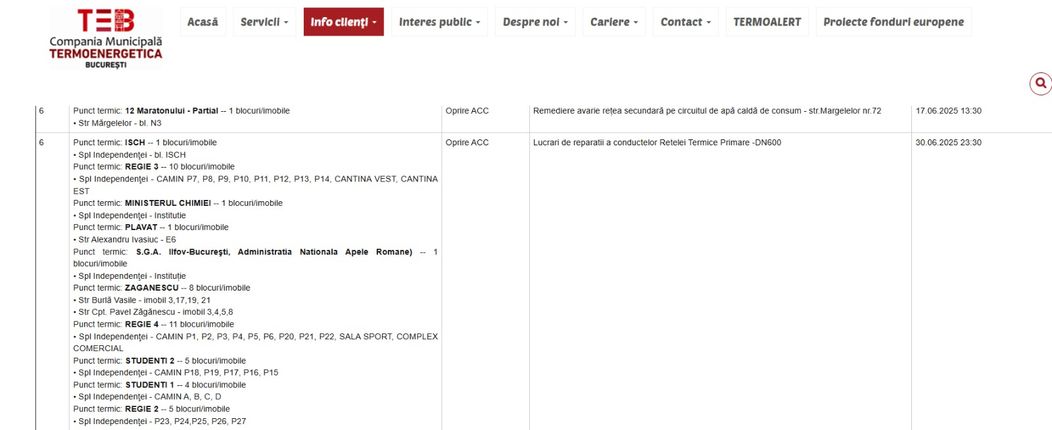Expand the Cariere menu

[614, 21]
